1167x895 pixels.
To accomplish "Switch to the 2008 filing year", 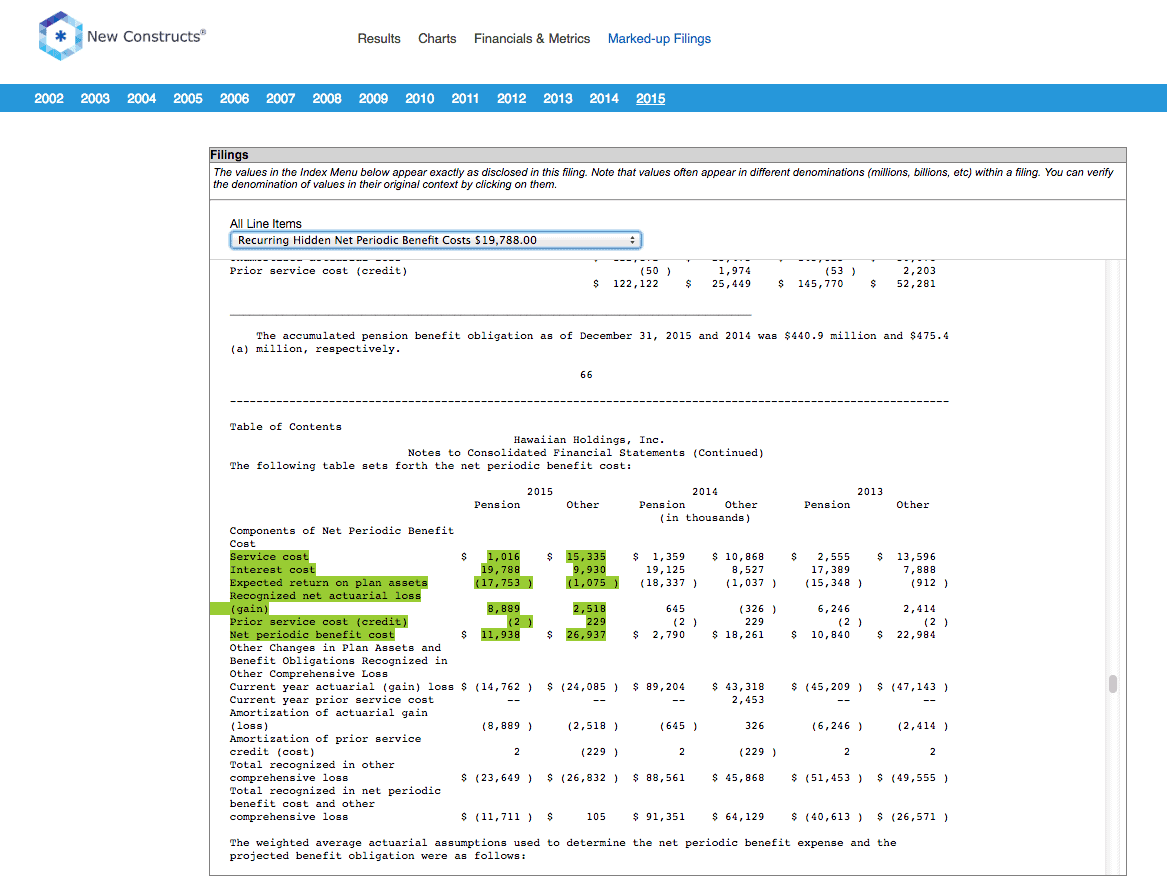I will 327,98.
